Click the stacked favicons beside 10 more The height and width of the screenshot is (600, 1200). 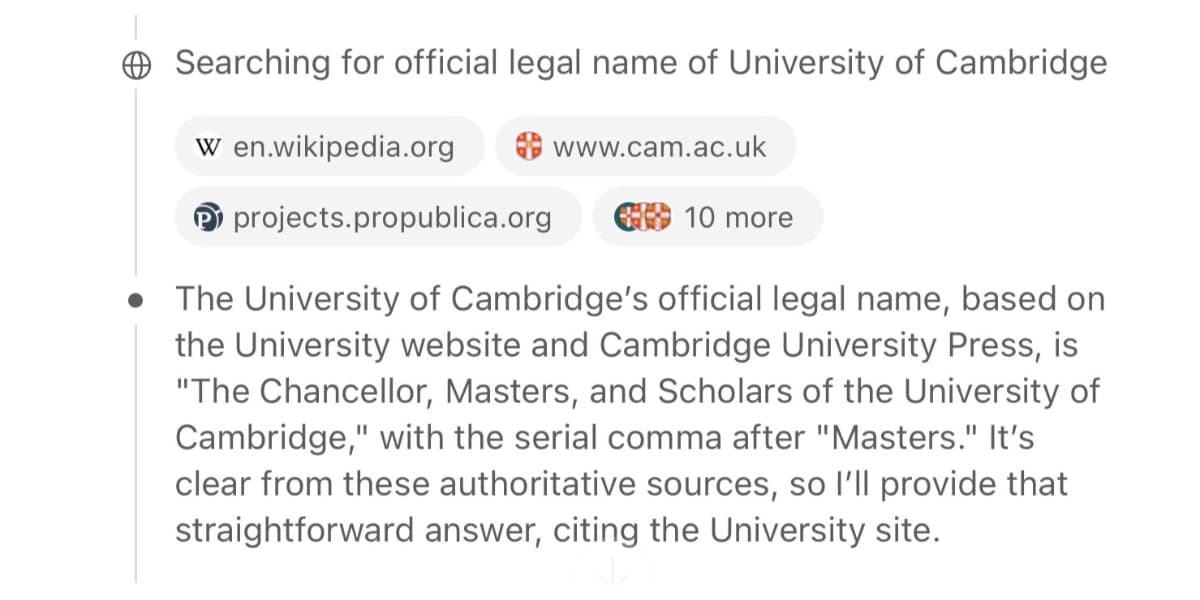pyautogui.click(x=642, y=217)
